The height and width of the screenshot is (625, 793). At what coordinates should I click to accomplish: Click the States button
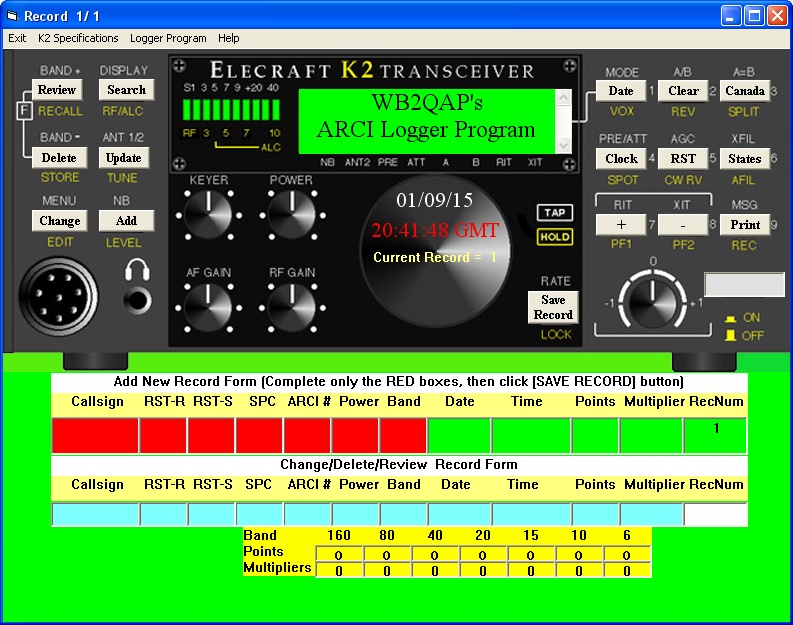pos(744,158)
